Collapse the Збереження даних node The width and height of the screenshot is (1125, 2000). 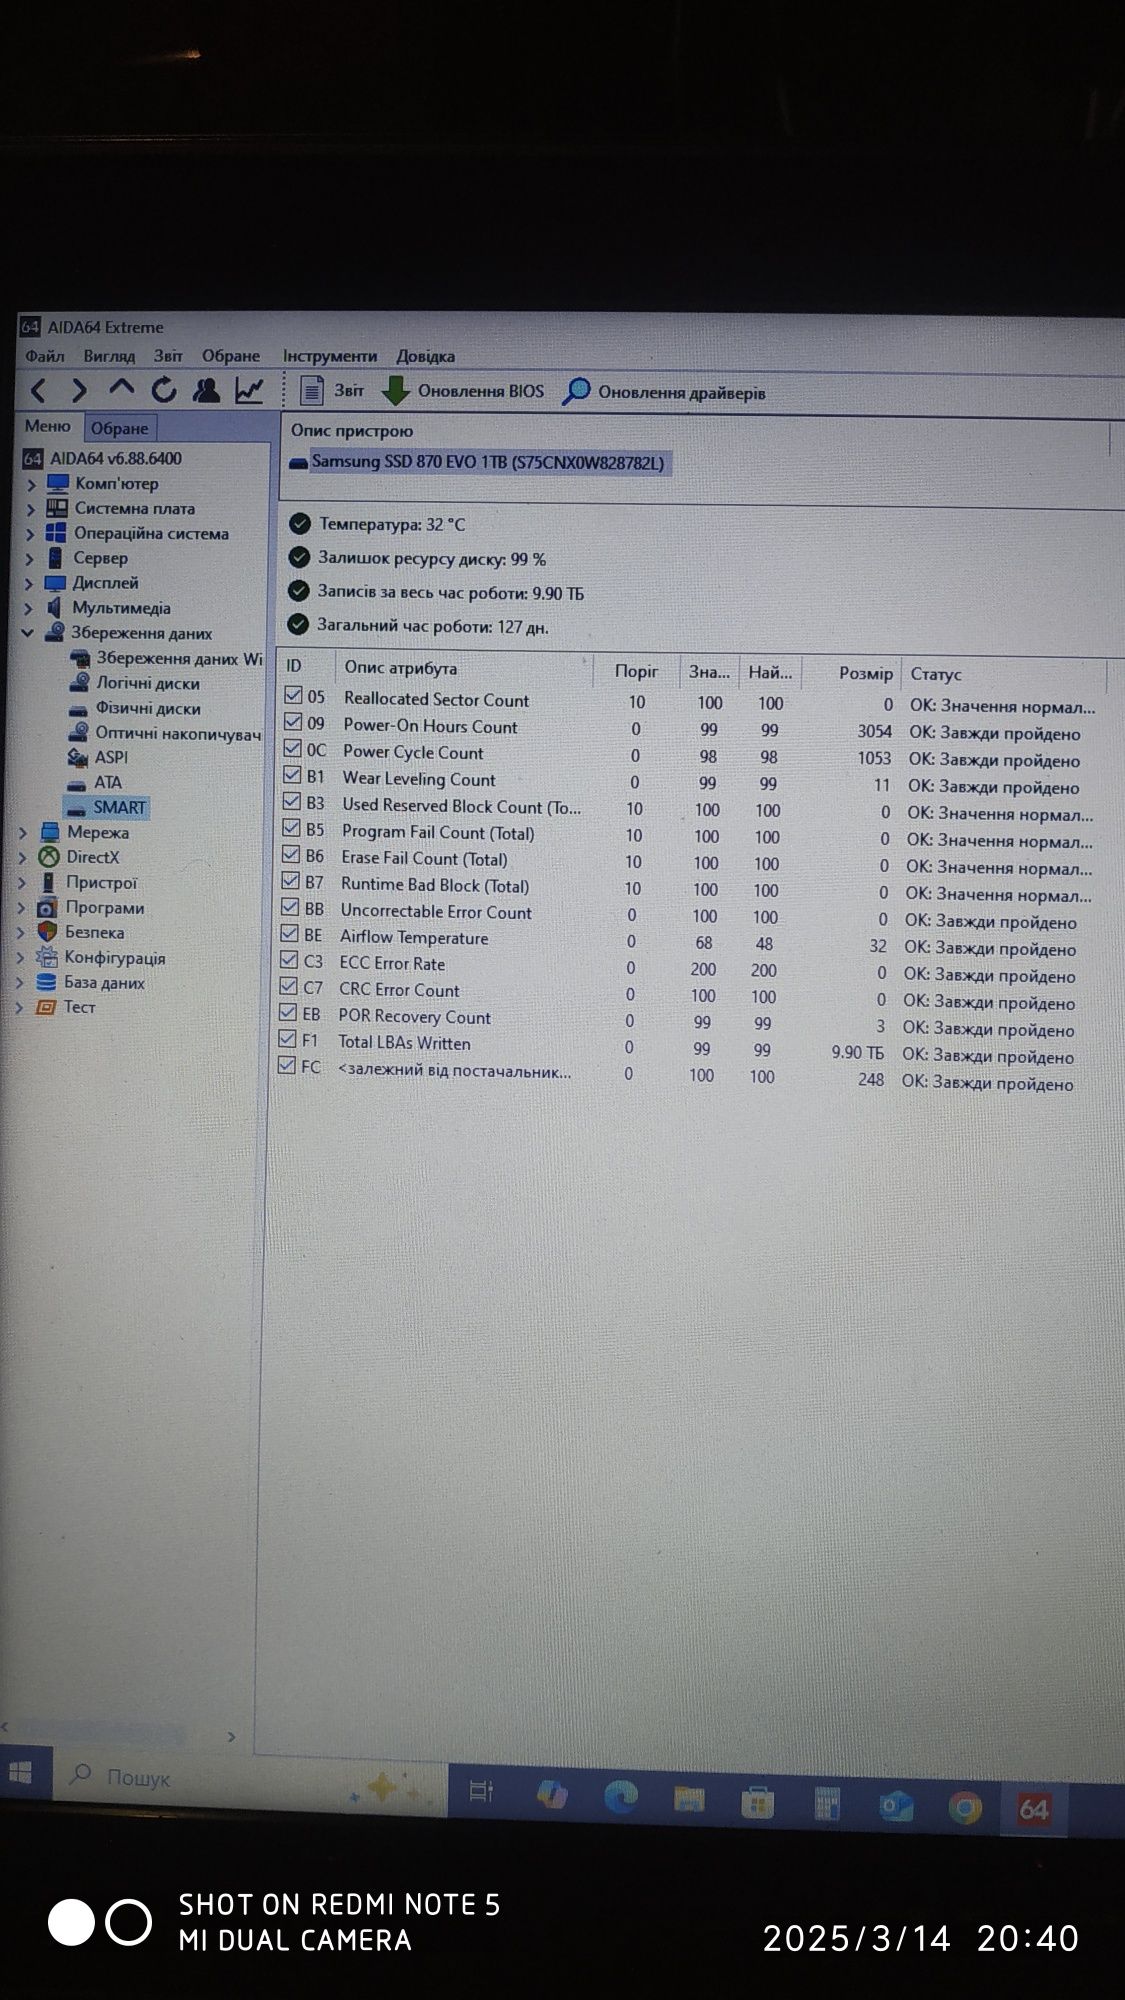(x=28, y=633)
